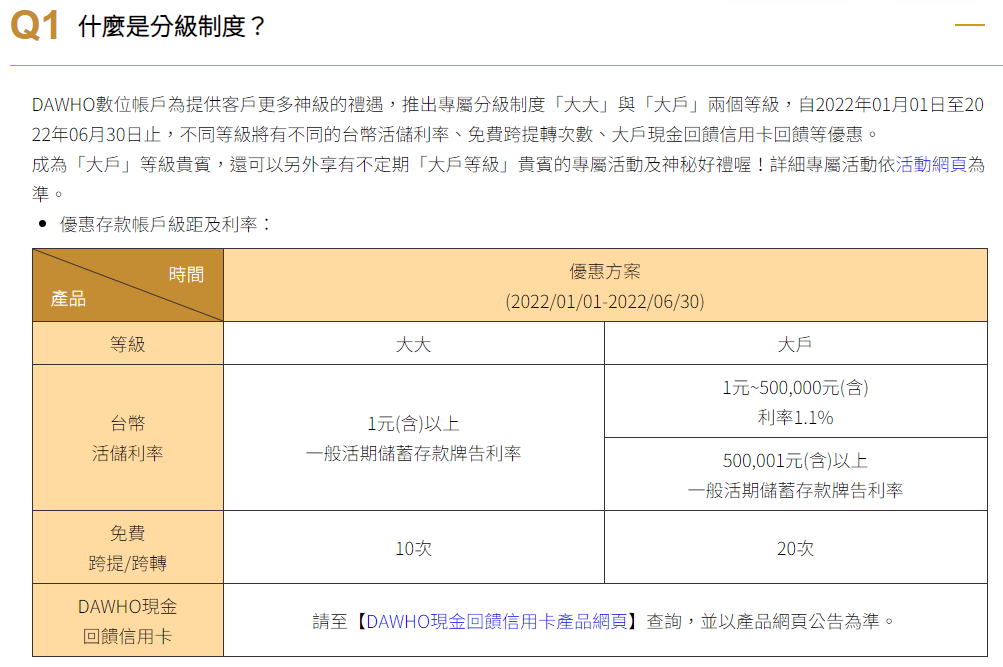Click 一般活期儲蓄存款牌告利率 under 500,001元(含)以上
The width and height of the screenshot is (1003, 667).
pos(795,490)
